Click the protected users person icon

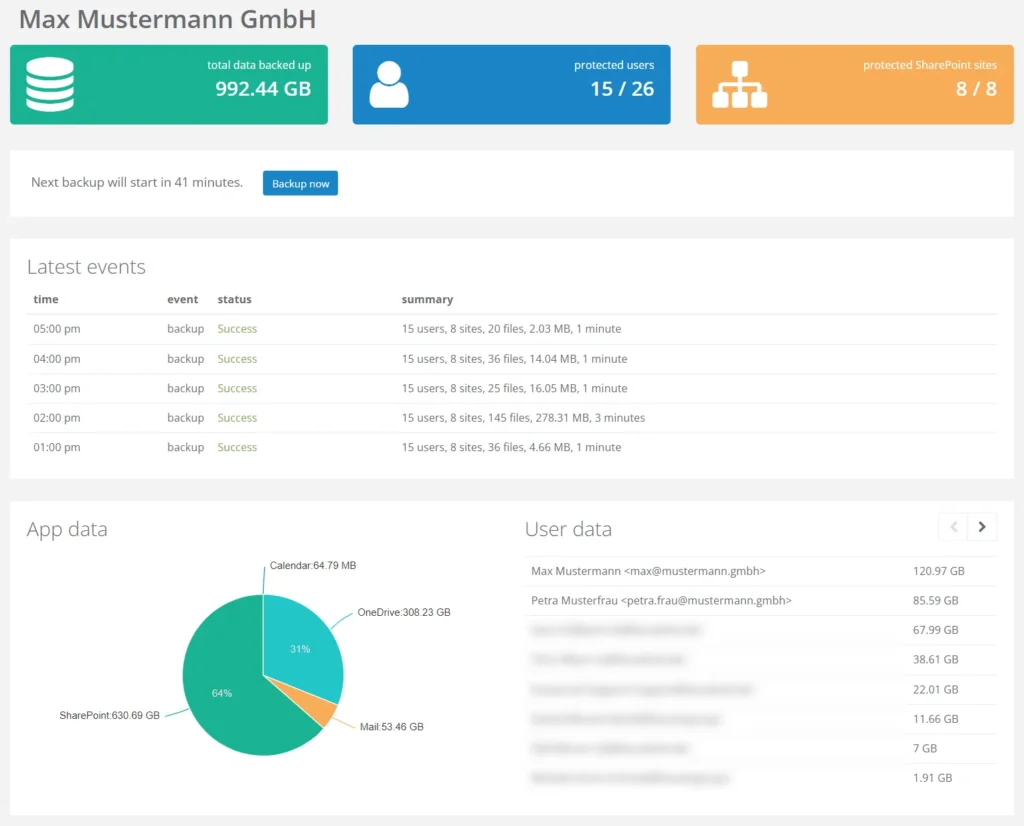pos(389,85)
